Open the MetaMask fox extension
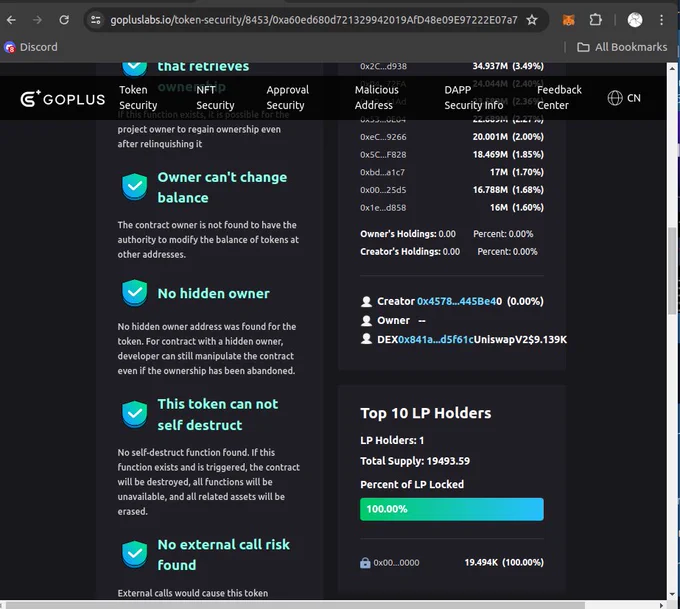The height and width of the screenshot is (609, 680). (x=569, y=20)
